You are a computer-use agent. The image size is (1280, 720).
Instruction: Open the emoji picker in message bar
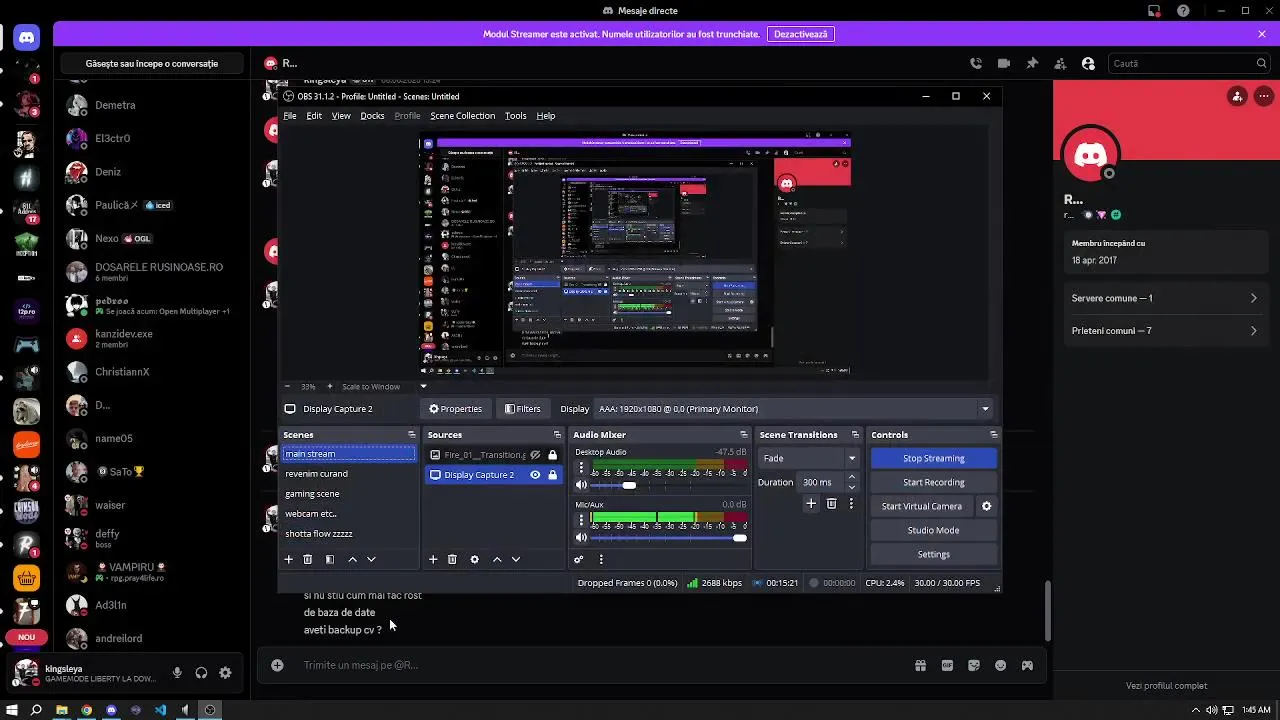tap(1000, 665)
